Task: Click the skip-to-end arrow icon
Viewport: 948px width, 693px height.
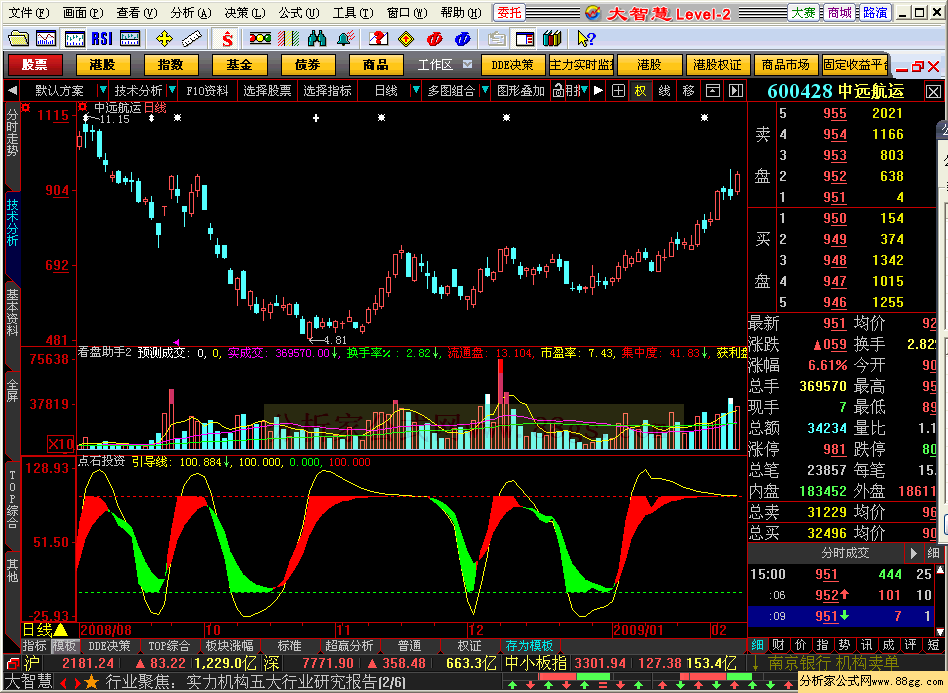Action: [x=736, y=91]
